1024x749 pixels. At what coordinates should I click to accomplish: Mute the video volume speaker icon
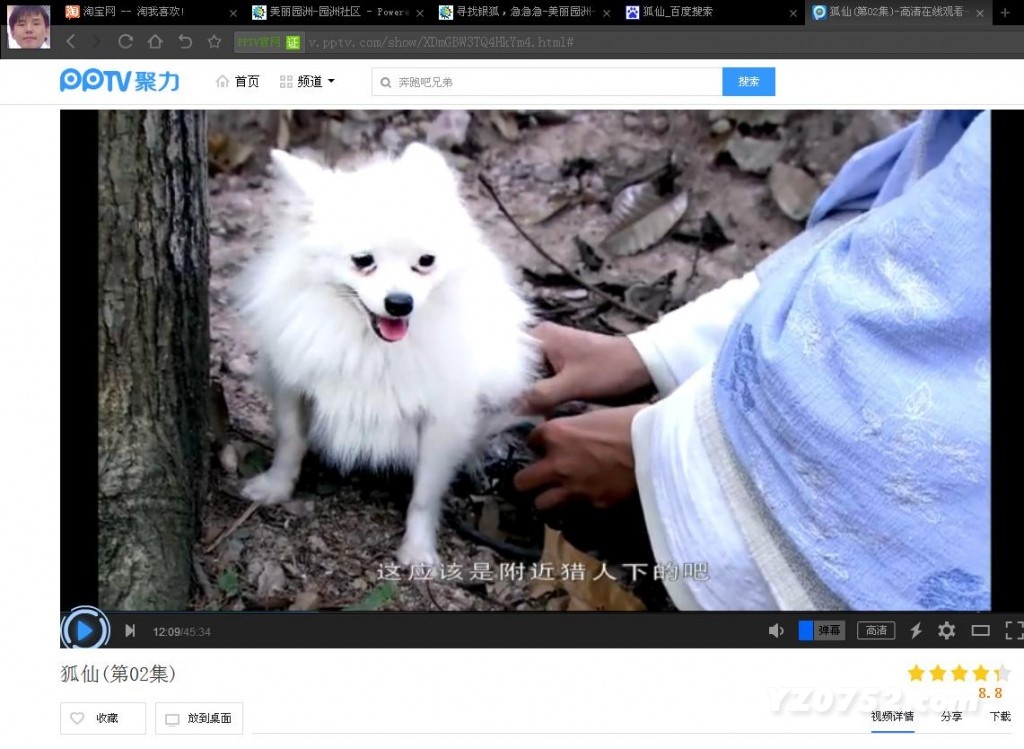[776, 630]
